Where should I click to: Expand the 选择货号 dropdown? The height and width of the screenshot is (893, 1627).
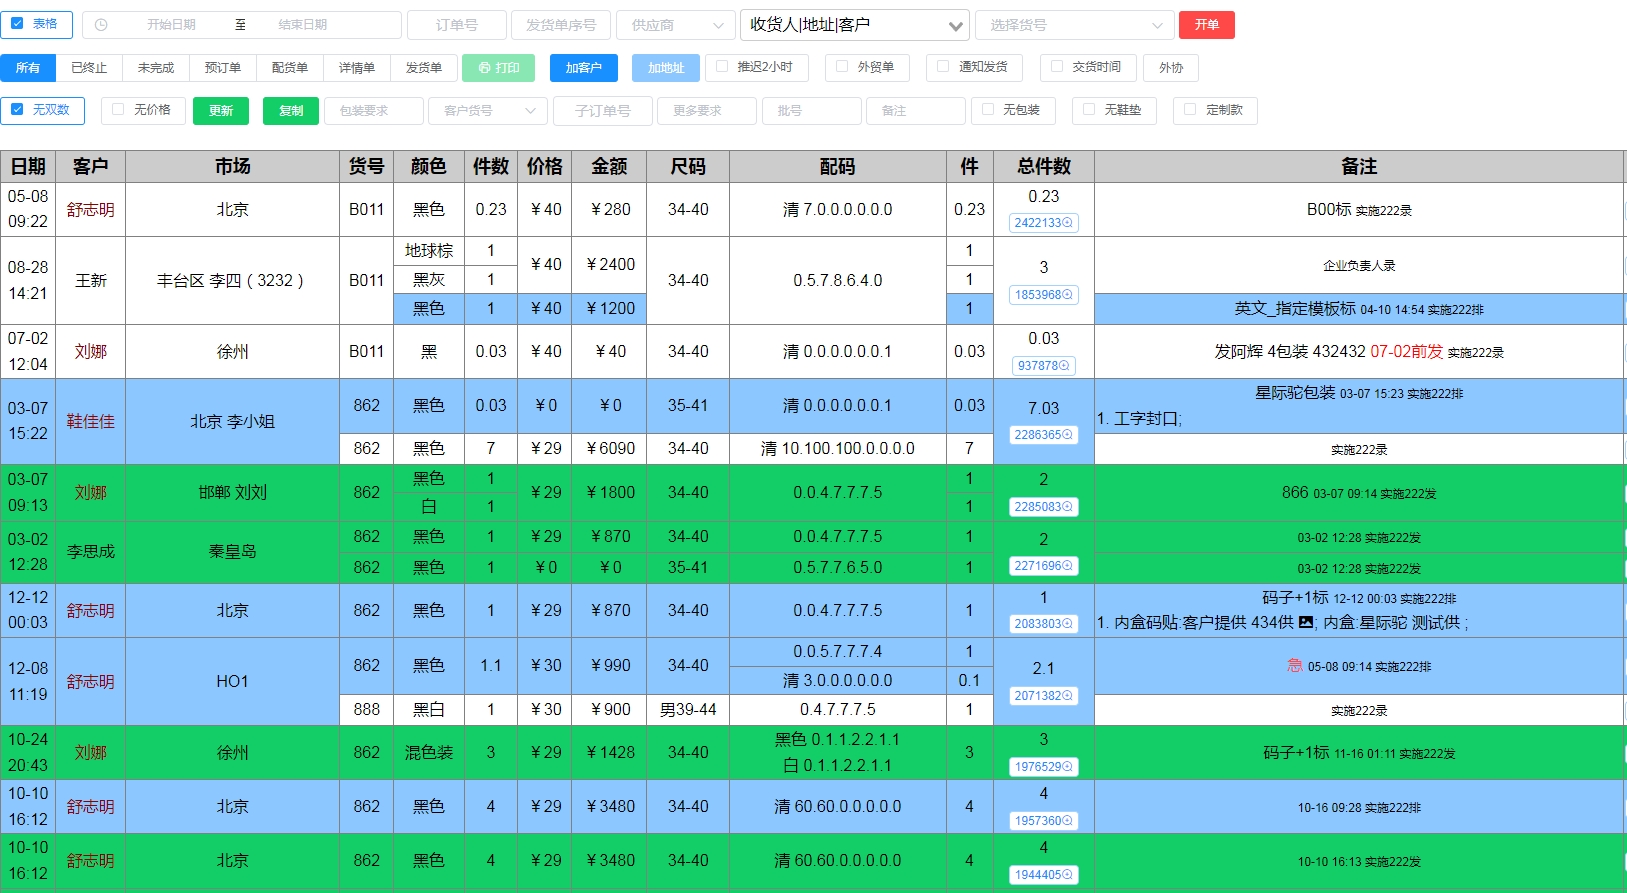(1075, 25)
